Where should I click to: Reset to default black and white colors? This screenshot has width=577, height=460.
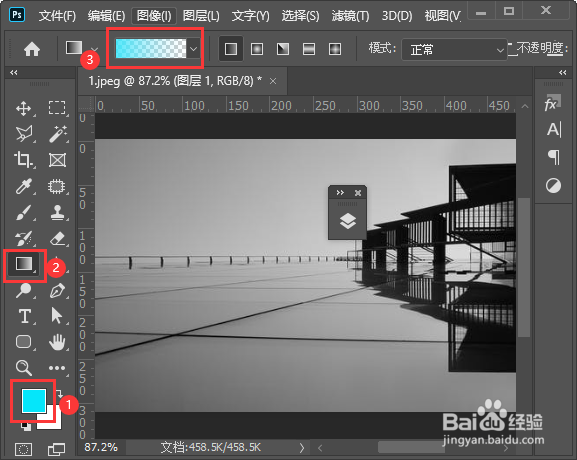26,426
